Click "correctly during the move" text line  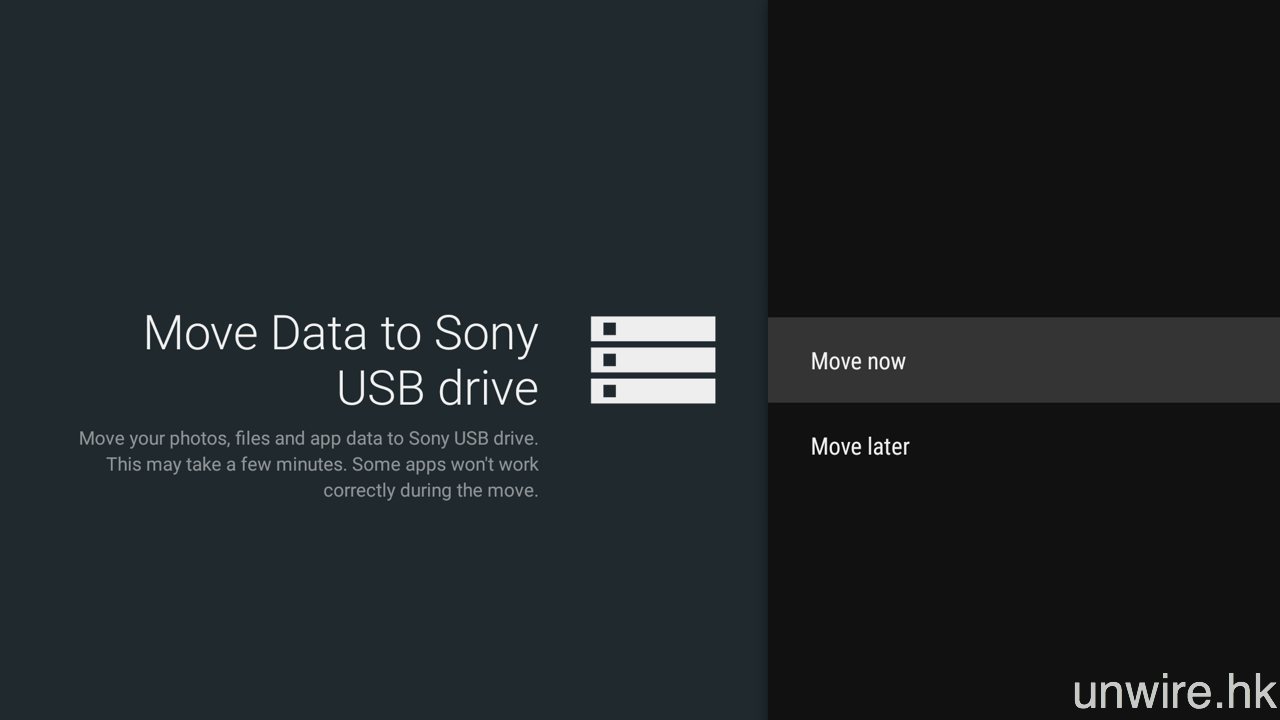[x=430, y=490]
